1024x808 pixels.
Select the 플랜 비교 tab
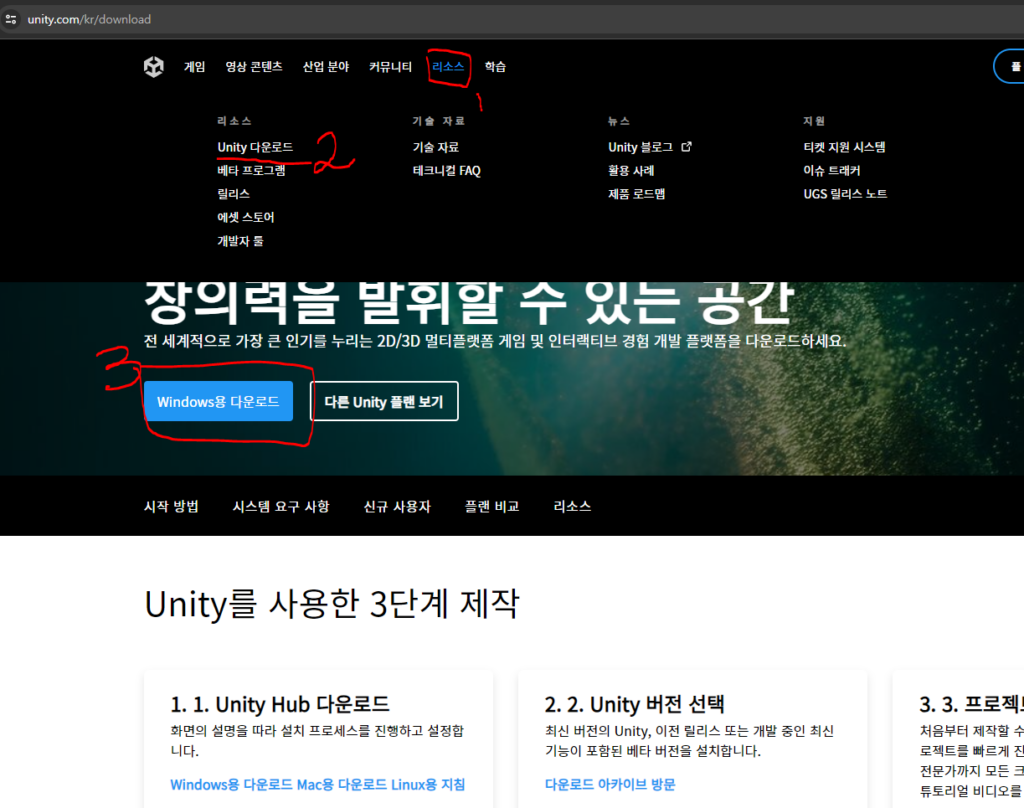492,506
